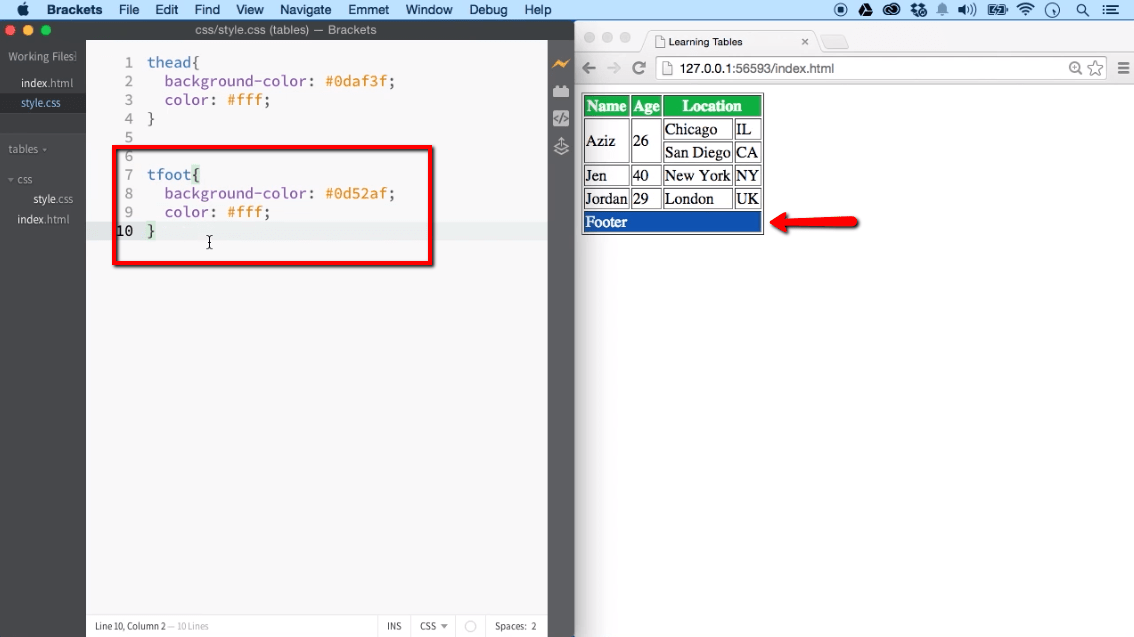
Task: Open the Help menu
Action: point(537,9)
